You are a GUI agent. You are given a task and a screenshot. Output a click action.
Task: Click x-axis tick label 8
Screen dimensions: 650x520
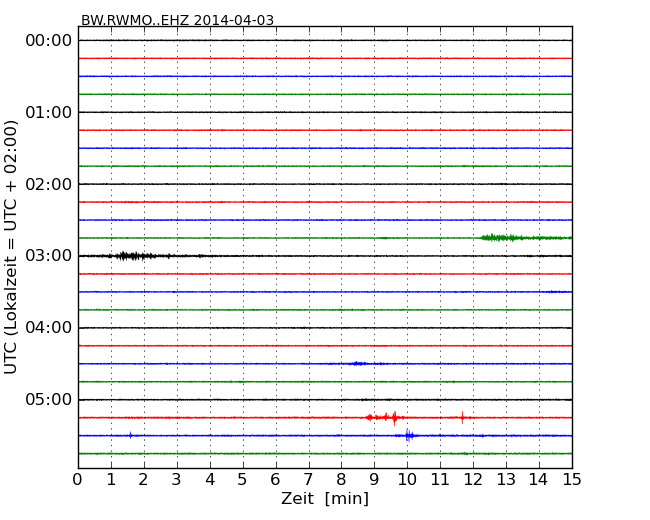tap(341, 479)
